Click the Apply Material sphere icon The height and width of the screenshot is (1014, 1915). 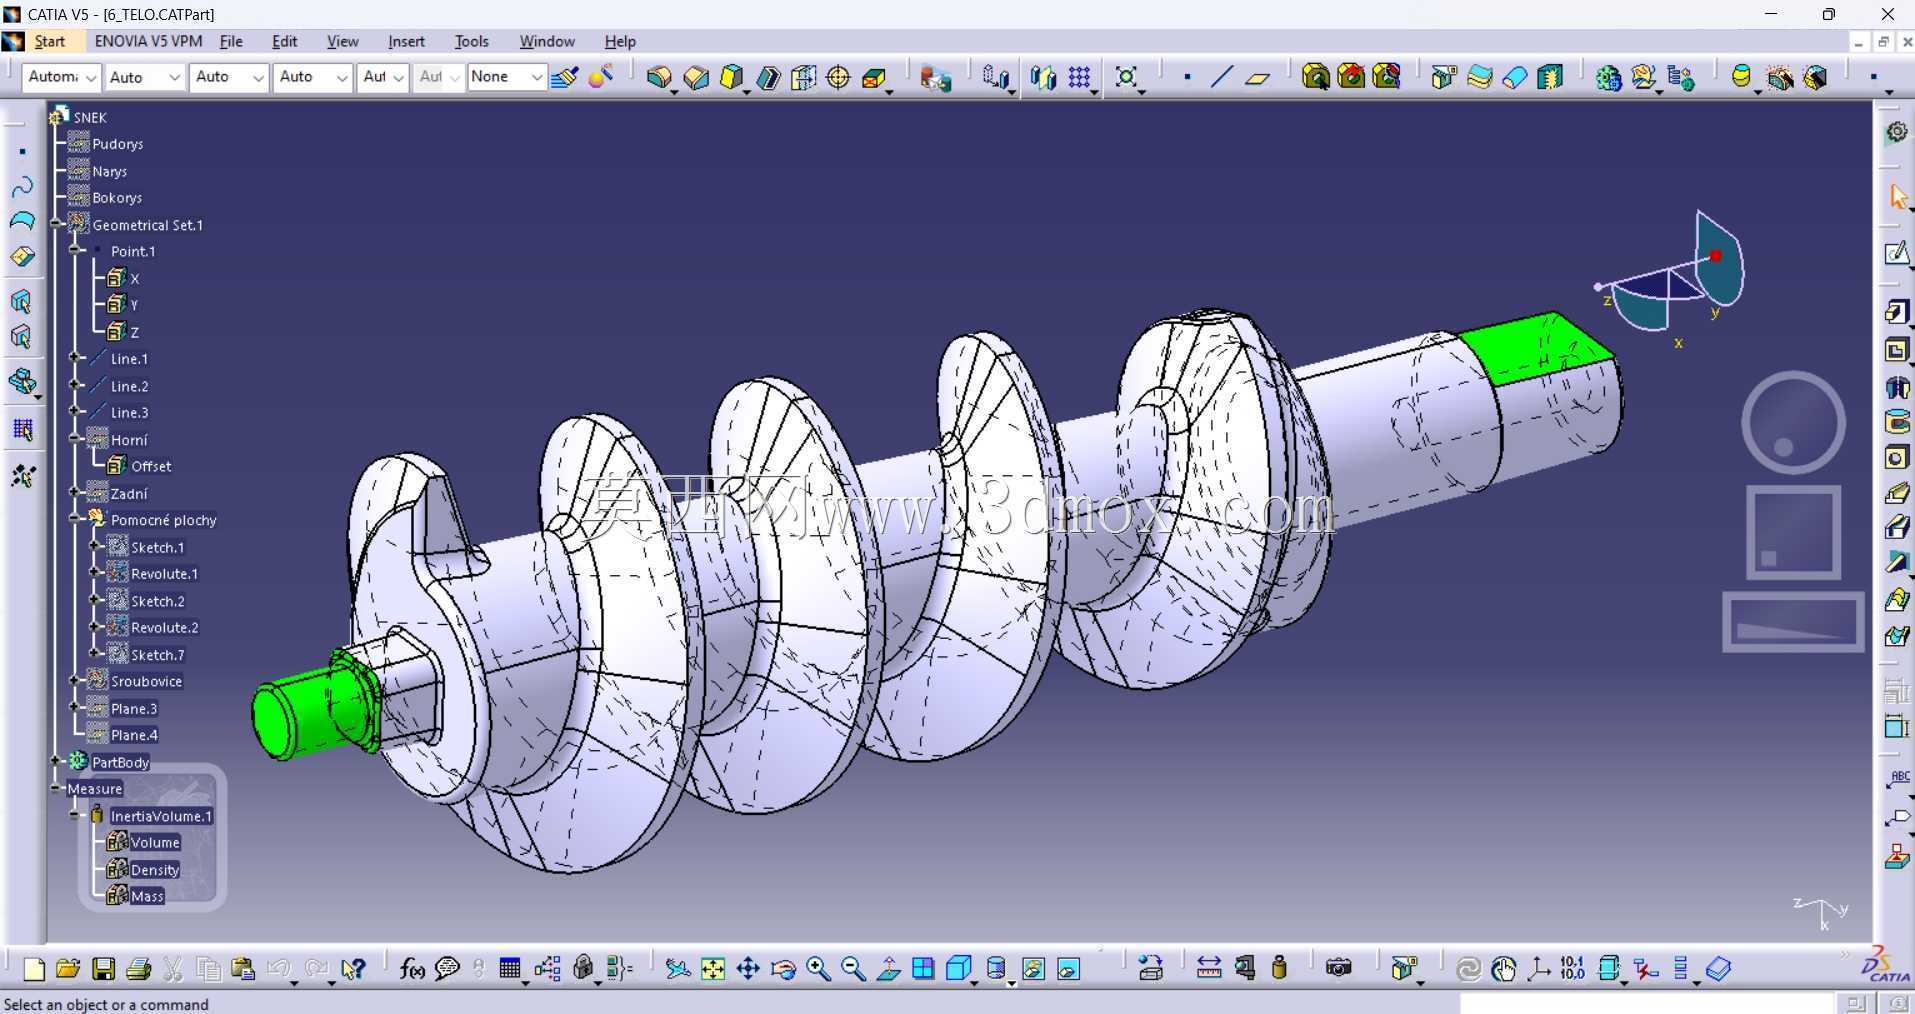point(600,77)
